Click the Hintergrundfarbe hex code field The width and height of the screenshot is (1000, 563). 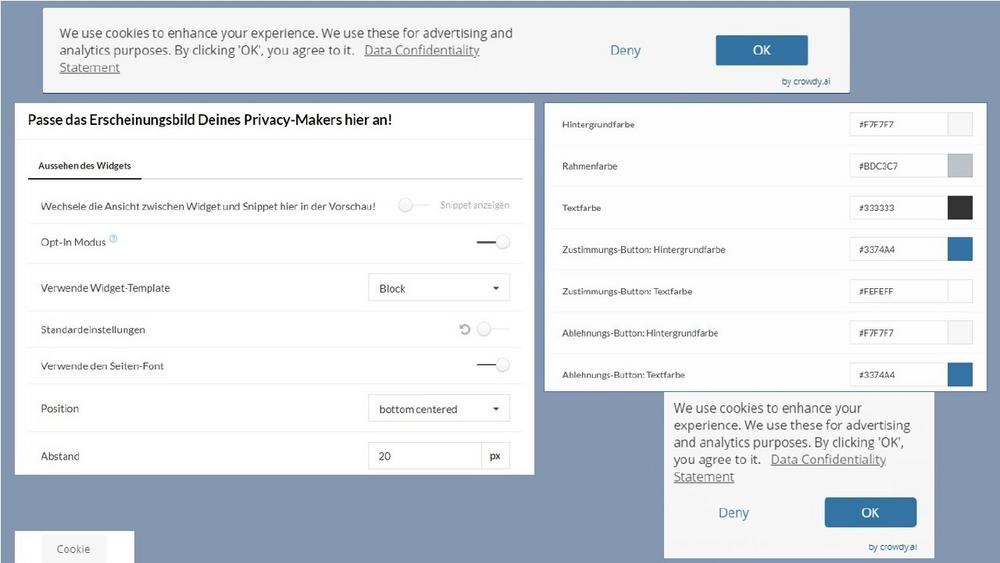897,125
